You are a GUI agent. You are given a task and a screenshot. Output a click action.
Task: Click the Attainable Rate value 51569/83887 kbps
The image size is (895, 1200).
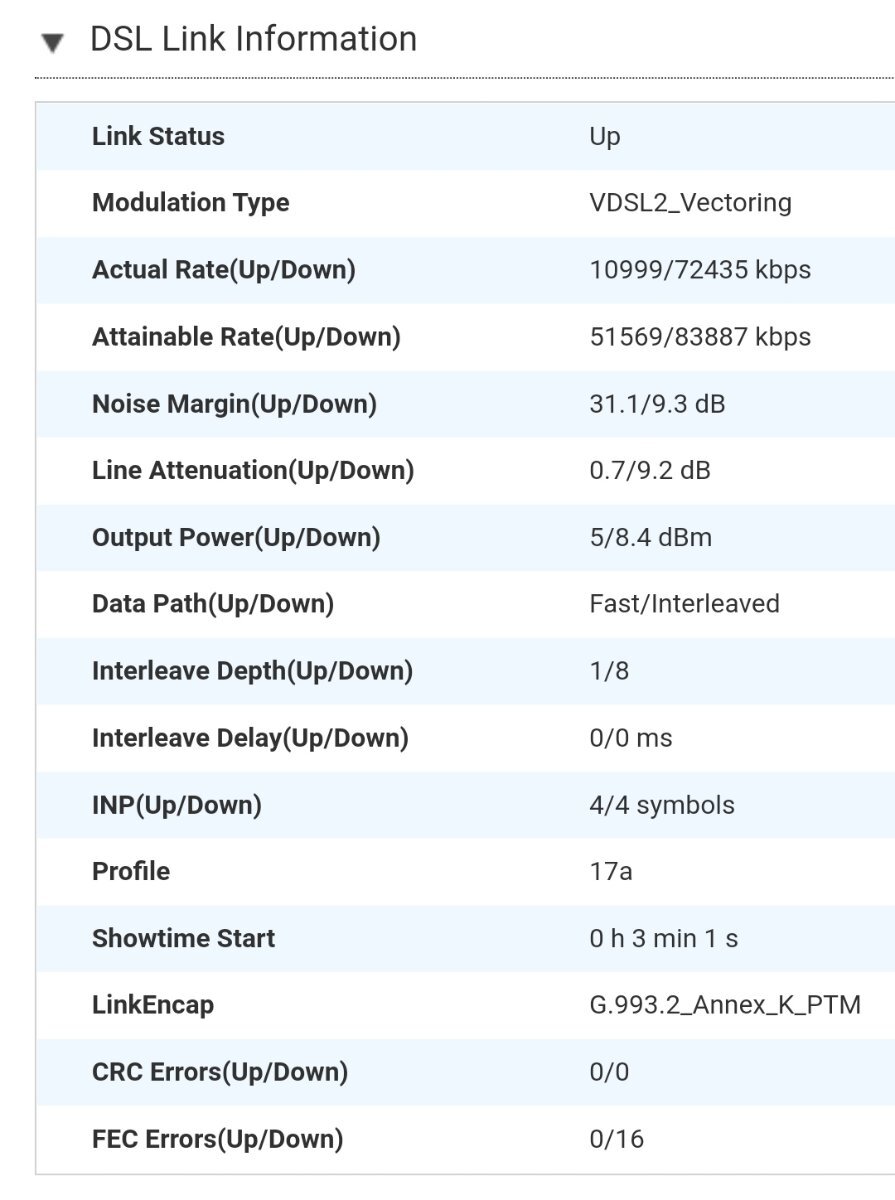click(700, 337)
